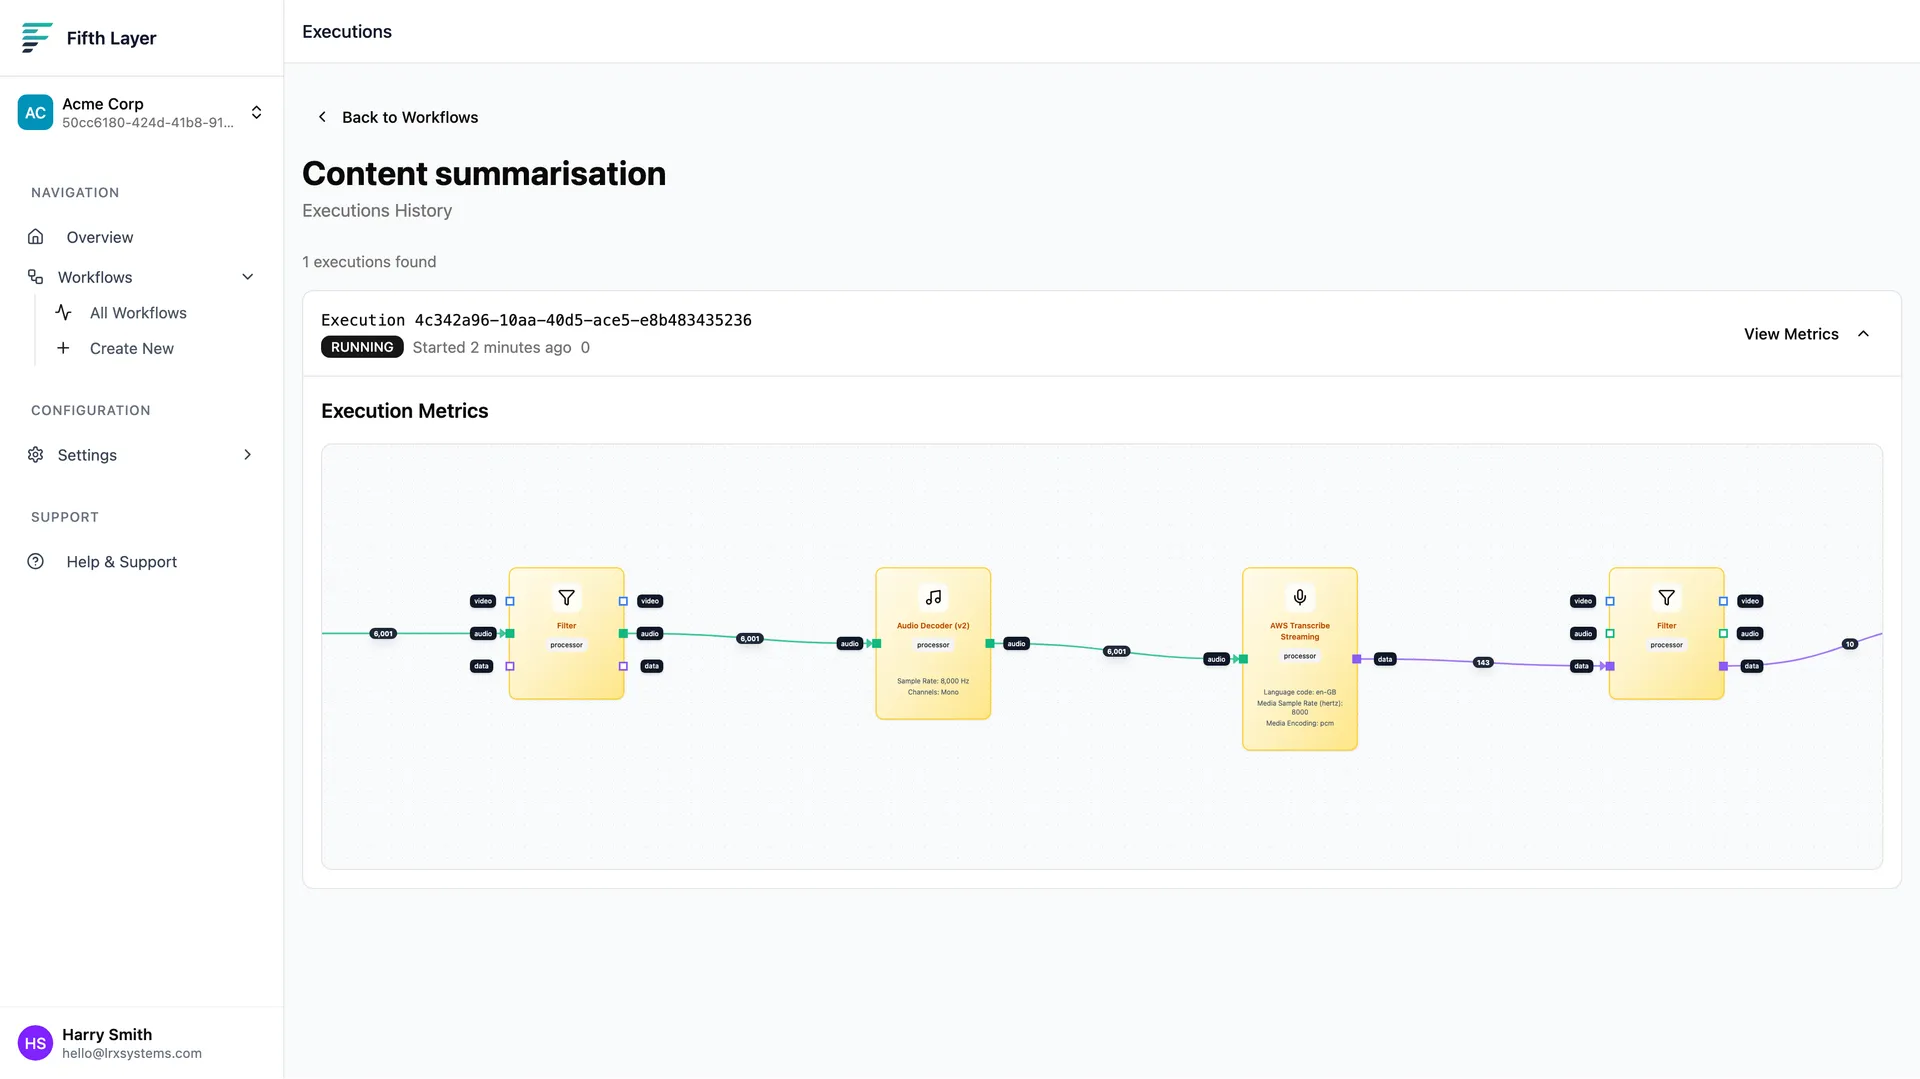Click the funnel icon on the rightmost Filter node
The width and height of the screenshot is (1920, 1079).
click(1666, 597)
